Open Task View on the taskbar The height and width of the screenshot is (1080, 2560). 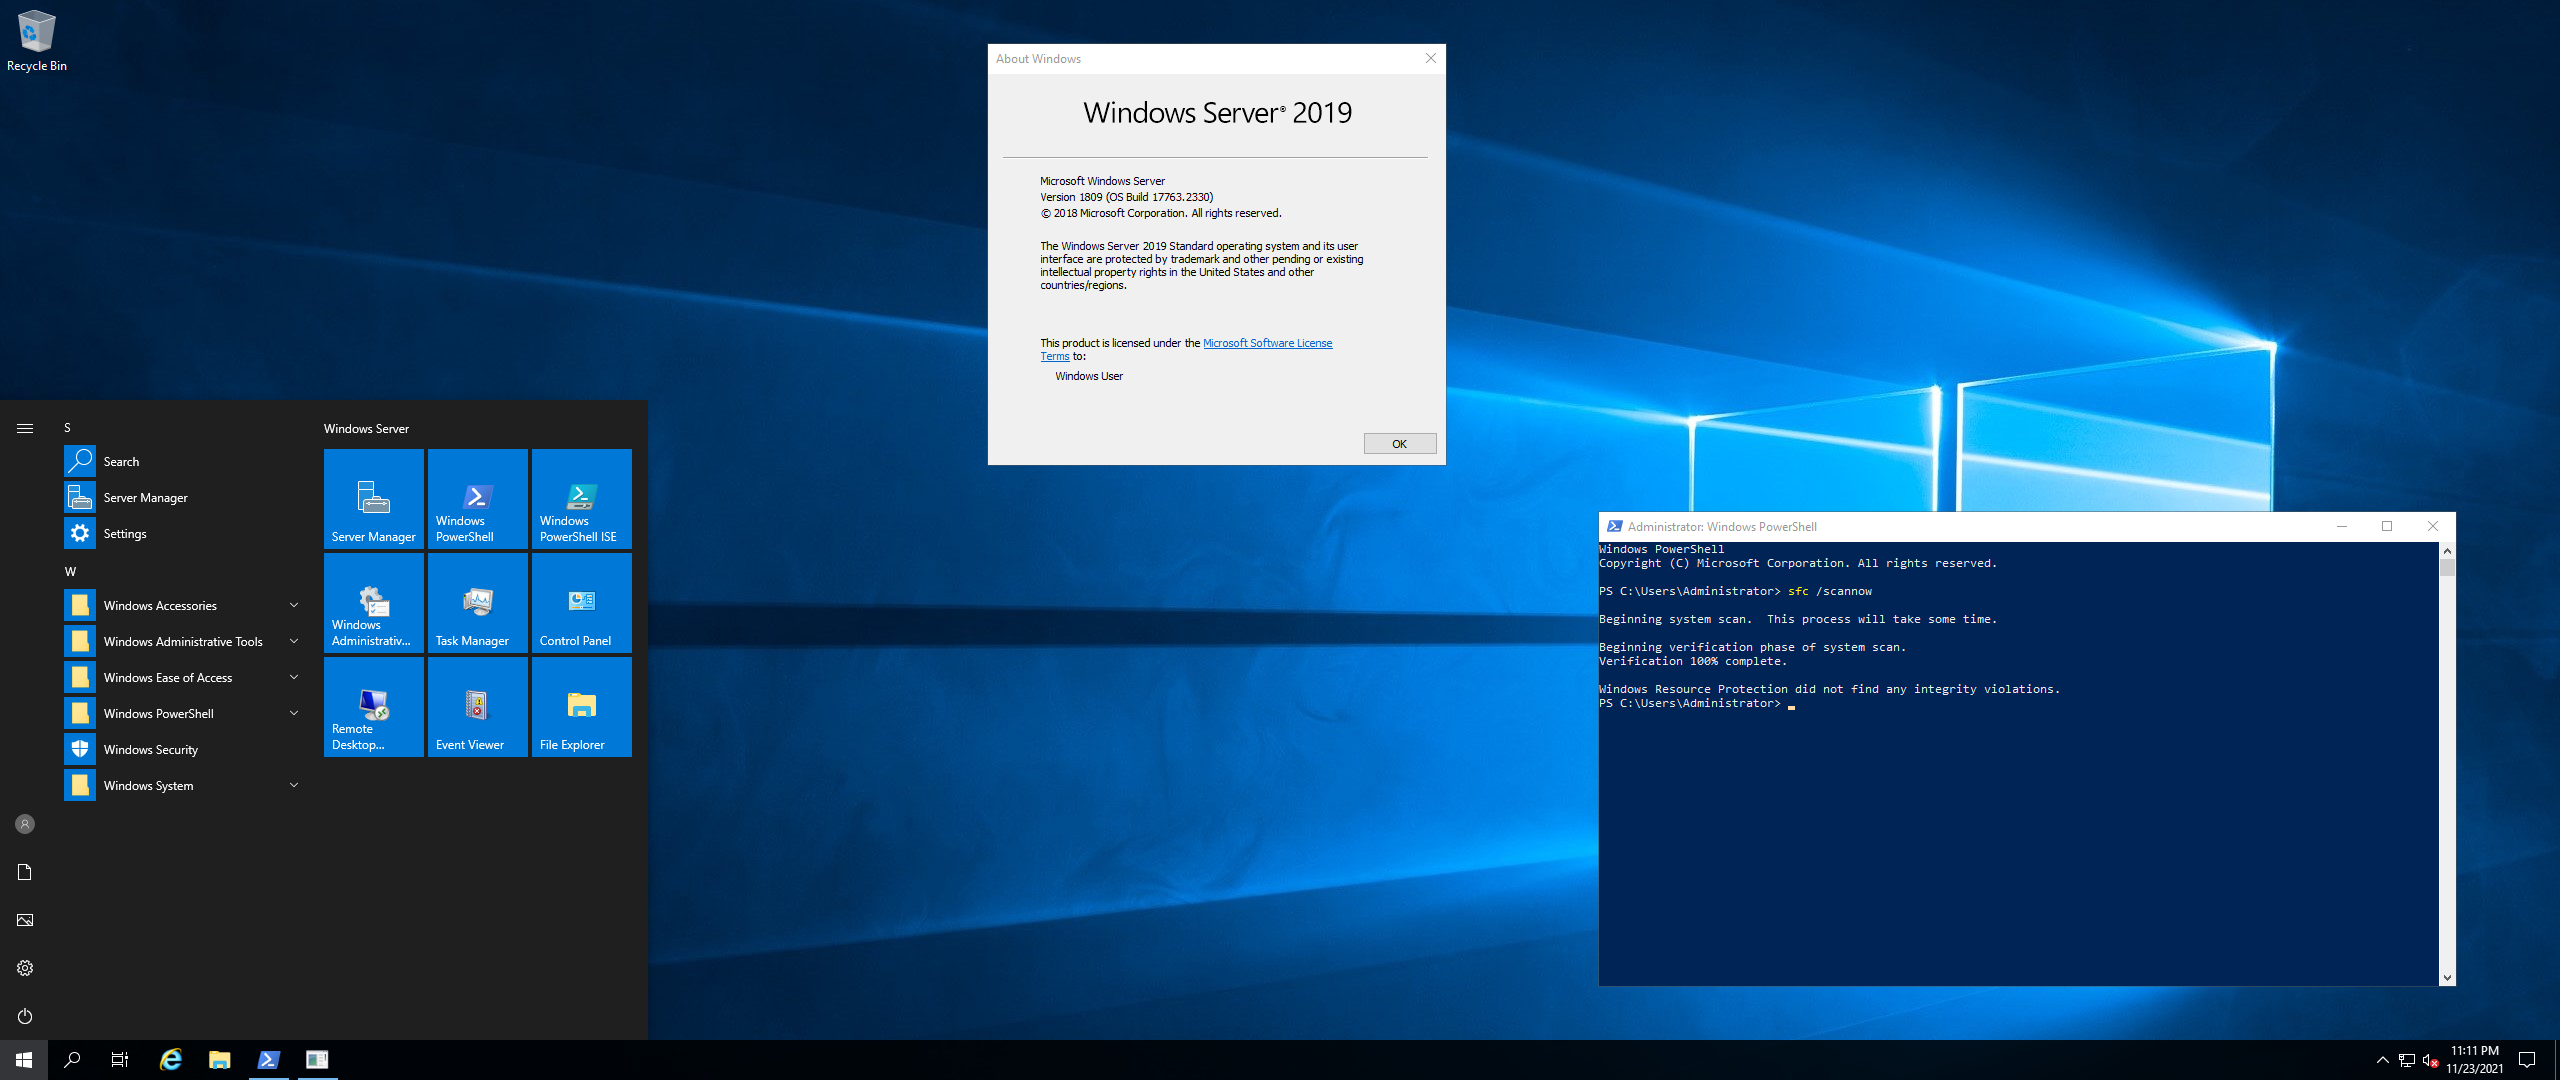(120, 1060)
